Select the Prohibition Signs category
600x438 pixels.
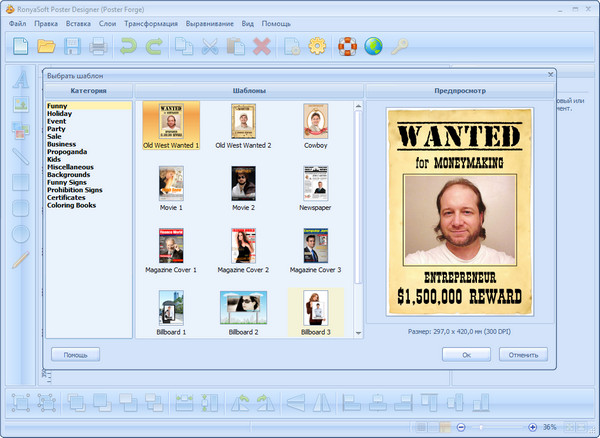pyautogui.click(x=73, y=190)
